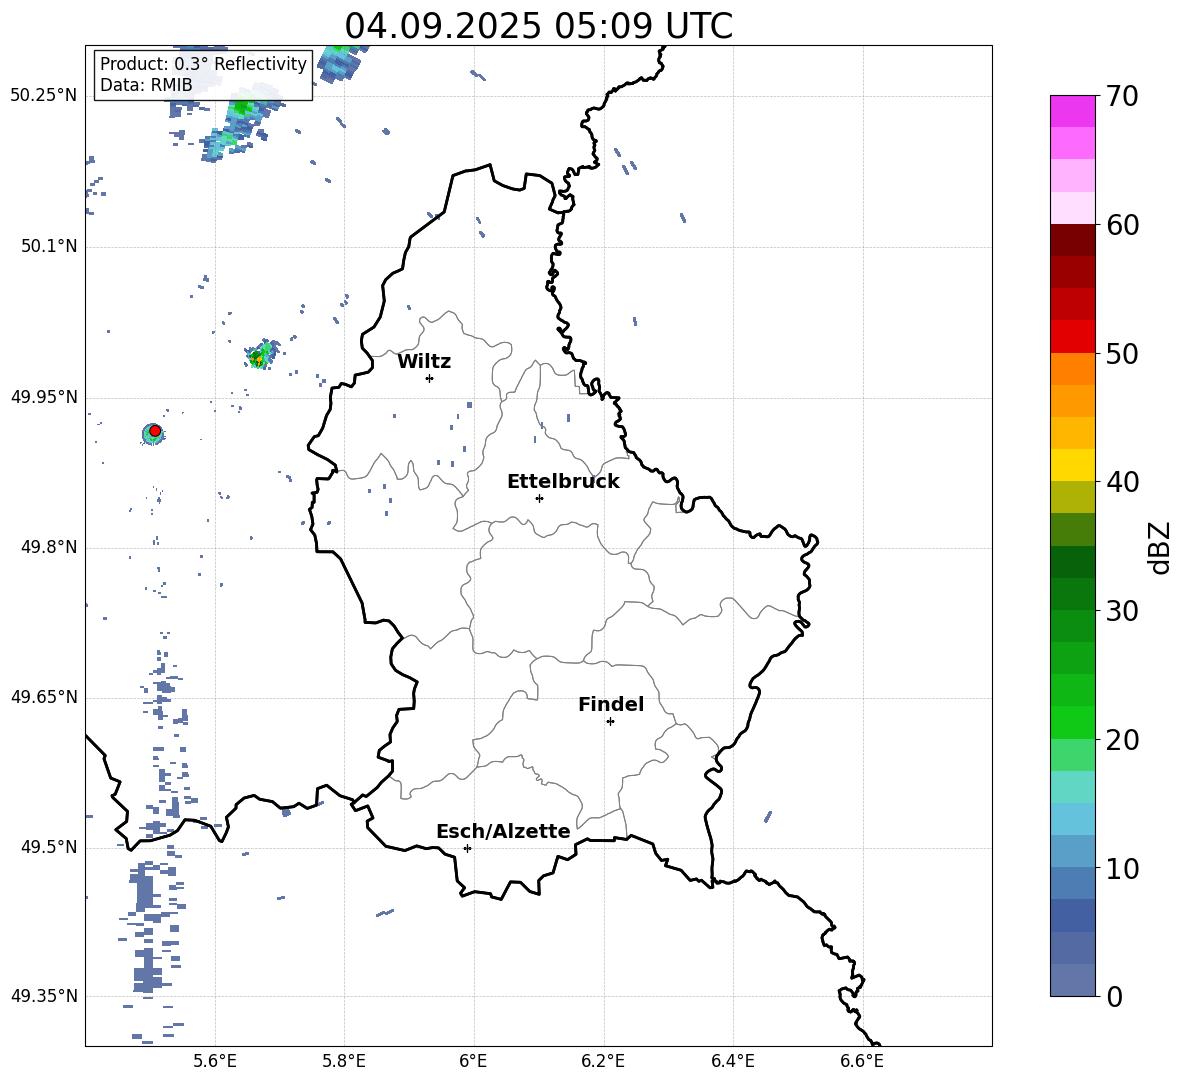Click the cross marker below Ettelbruck
This screenshot has height=1081, width=1184.
coord(539,498)
